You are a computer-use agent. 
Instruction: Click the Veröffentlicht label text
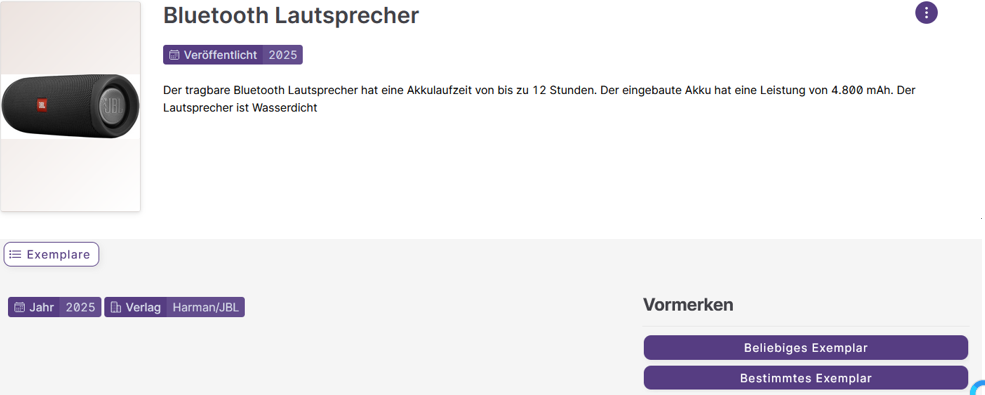(x=220, y=55)
